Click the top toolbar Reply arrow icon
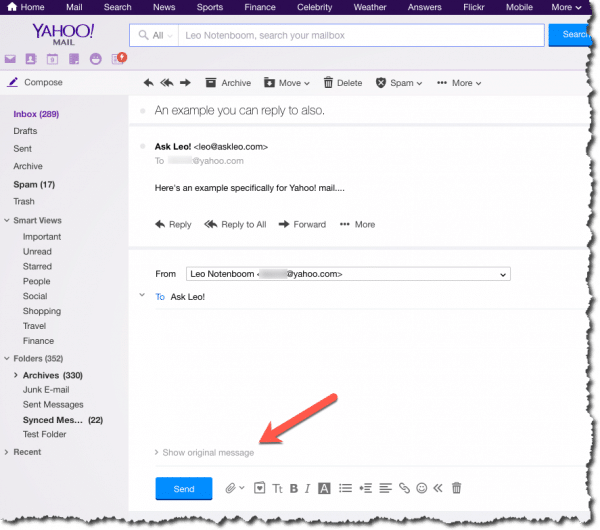Image resolution: width=600 pixels, height=530 pixels. coord(148,83)
